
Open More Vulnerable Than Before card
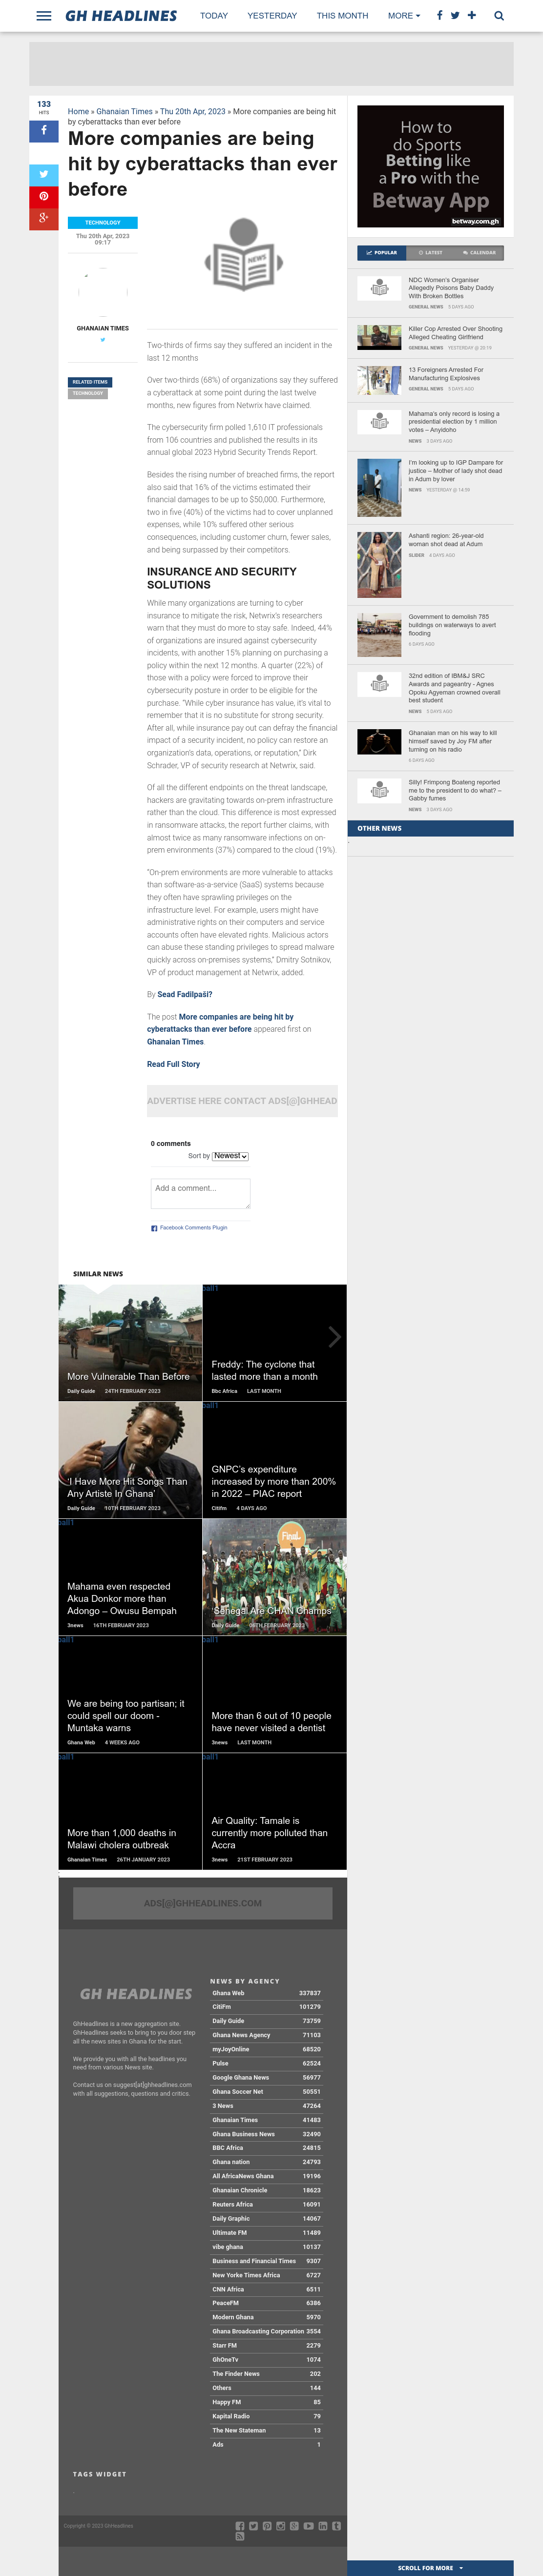130,1342
